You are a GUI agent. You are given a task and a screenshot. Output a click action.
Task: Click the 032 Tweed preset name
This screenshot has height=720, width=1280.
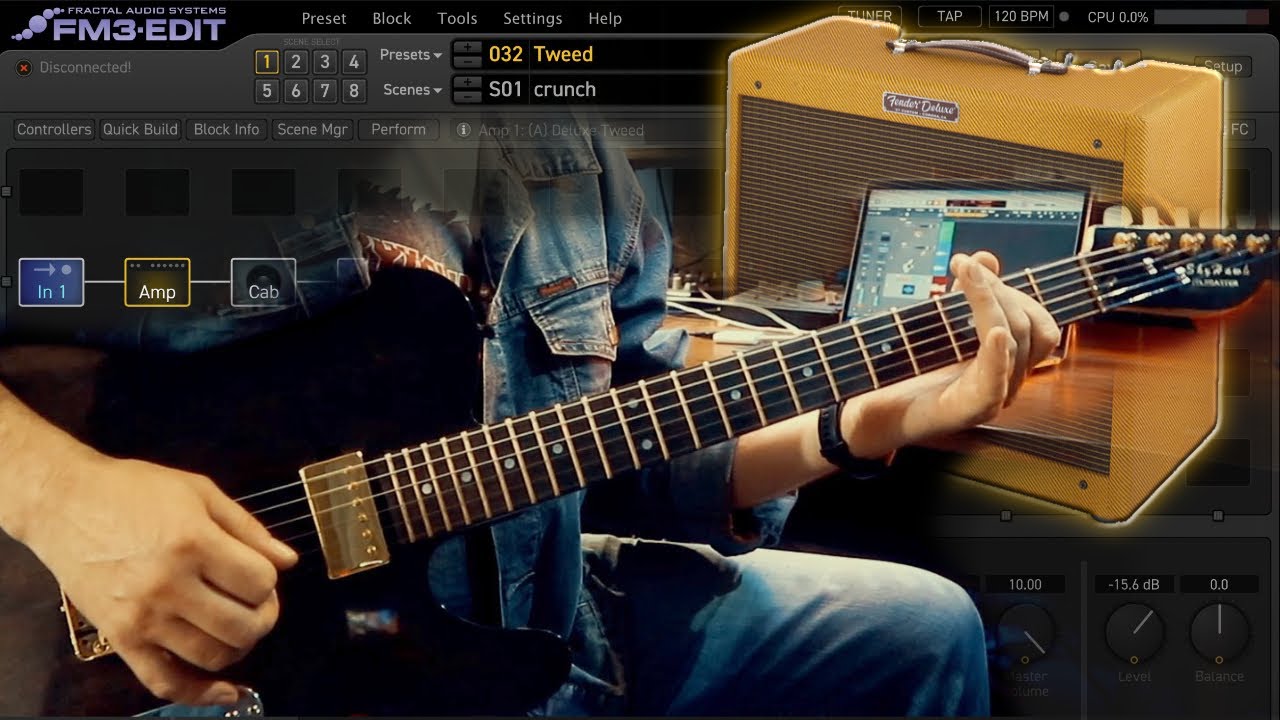[541, 54]
